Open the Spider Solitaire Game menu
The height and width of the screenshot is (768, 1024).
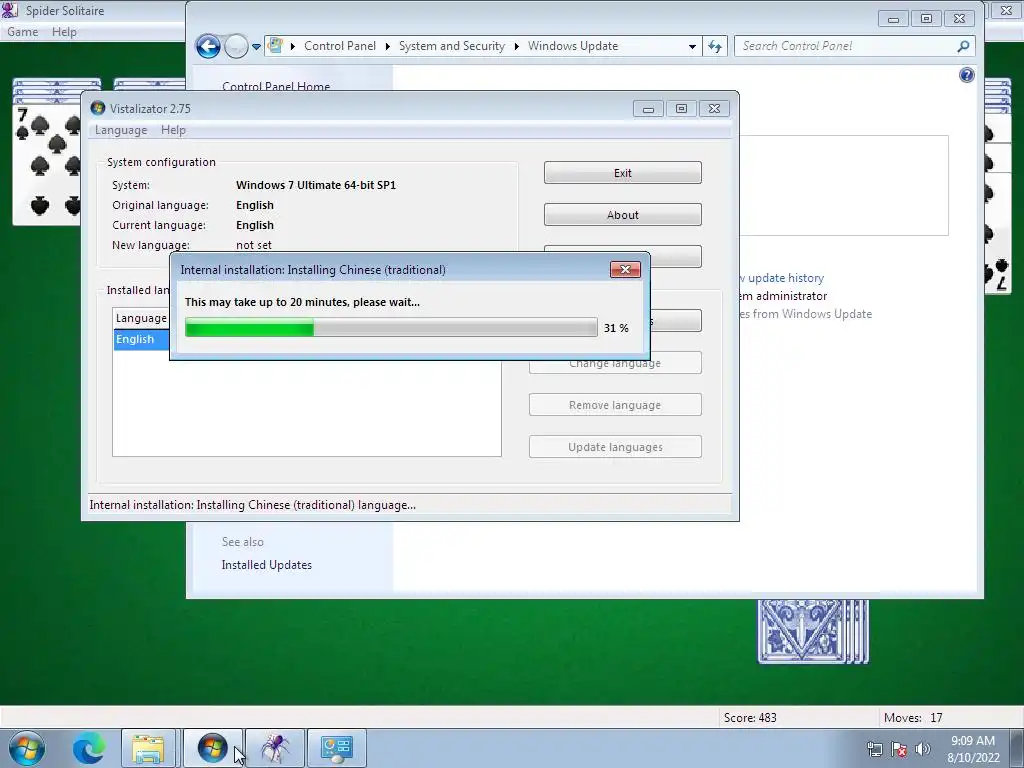coord(22,32)
